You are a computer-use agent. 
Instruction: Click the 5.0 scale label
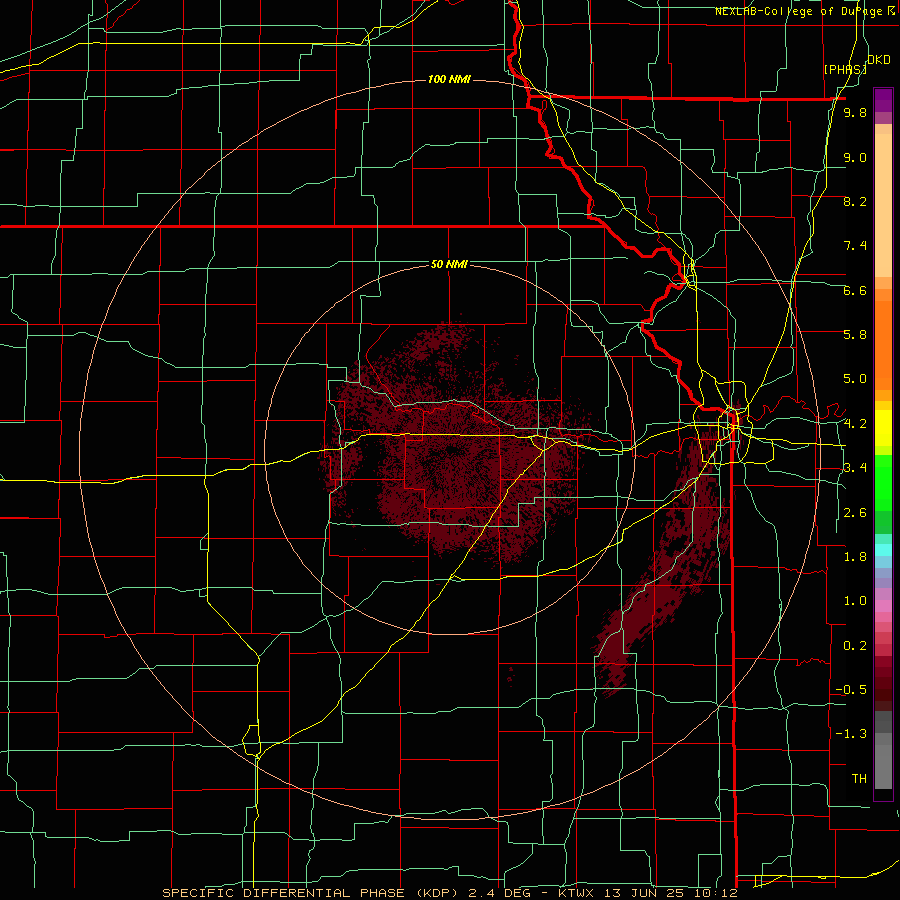(855, 379)
